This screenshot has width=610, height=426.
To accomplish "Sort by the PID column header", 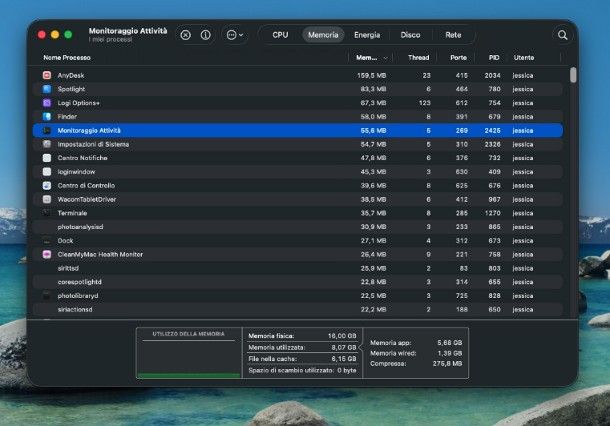I will tap(494, 58).
